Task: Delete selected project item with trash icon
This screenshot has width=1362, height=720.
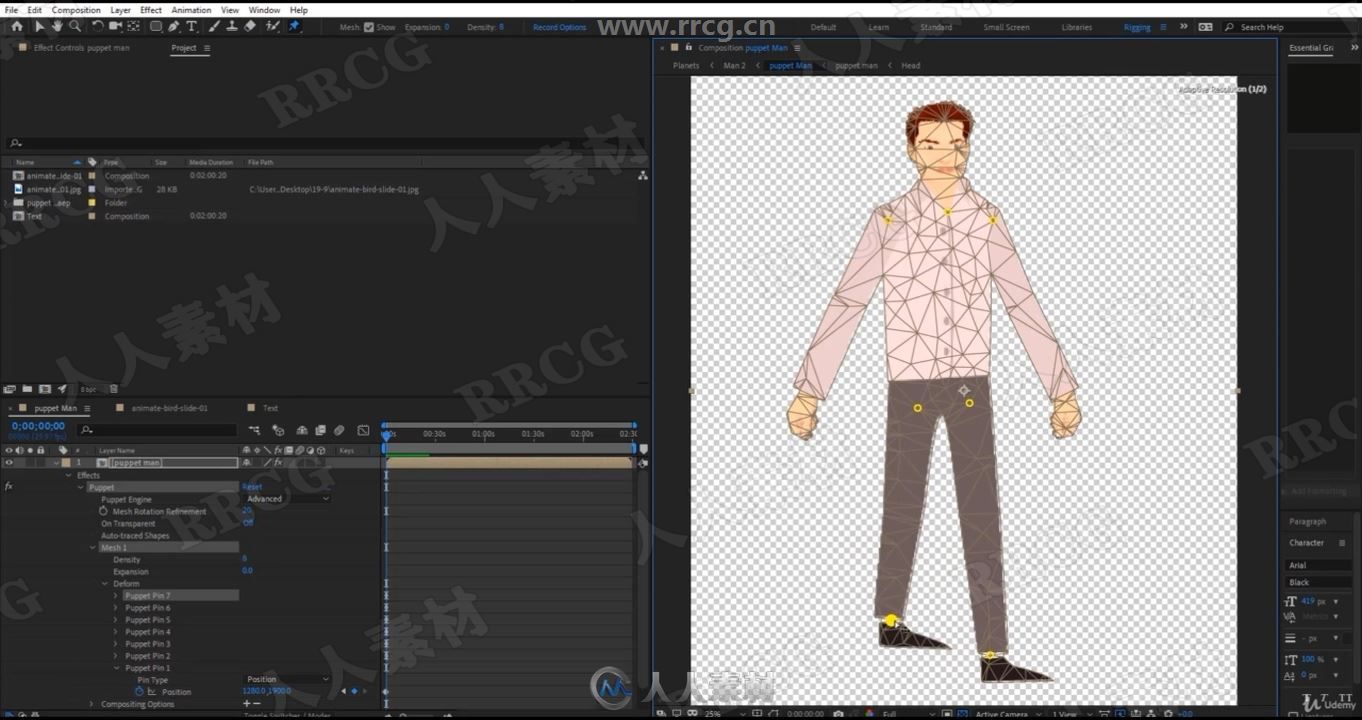Action: coord(113,389)
